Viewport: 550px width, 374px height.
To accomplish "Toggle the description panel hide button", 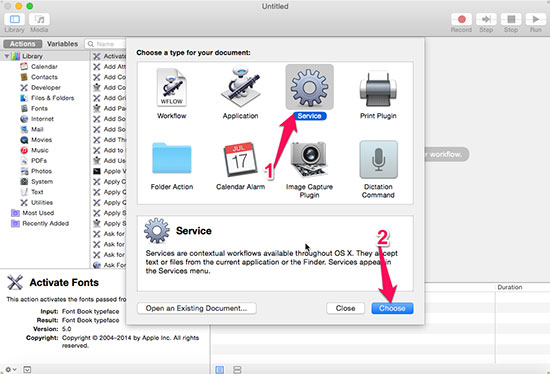I will (27, 369).
